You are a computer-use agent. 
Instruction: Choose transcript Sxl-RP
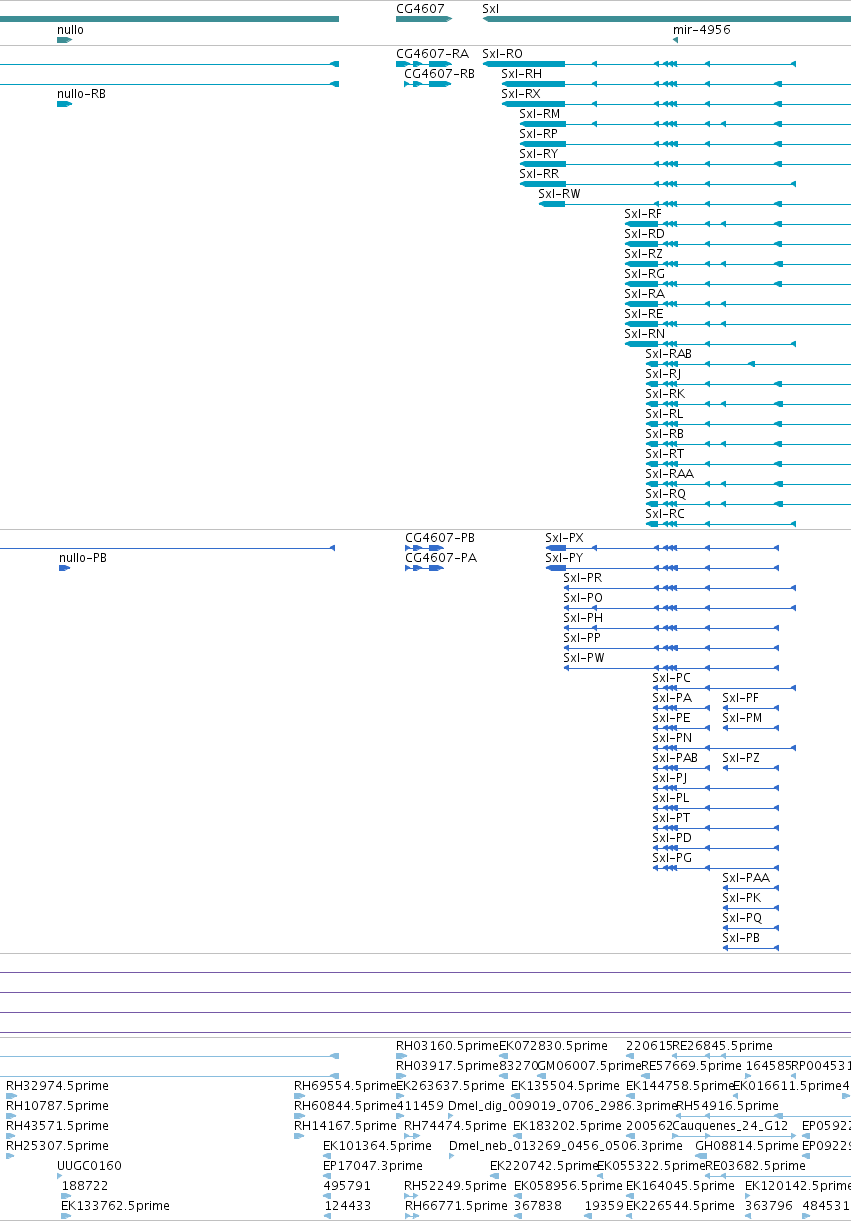pyautogui.click(x=538, y=134)
